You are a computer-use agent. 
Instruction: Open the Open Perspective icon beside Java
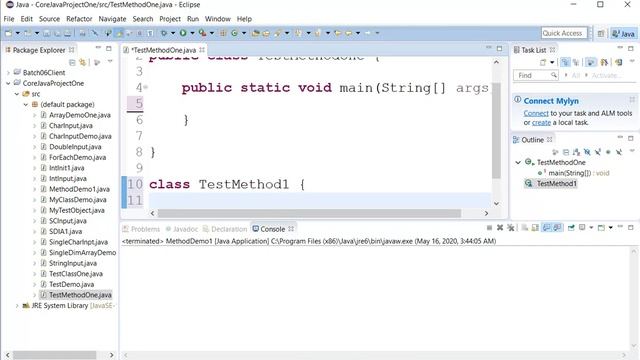[x=601, y=33]
